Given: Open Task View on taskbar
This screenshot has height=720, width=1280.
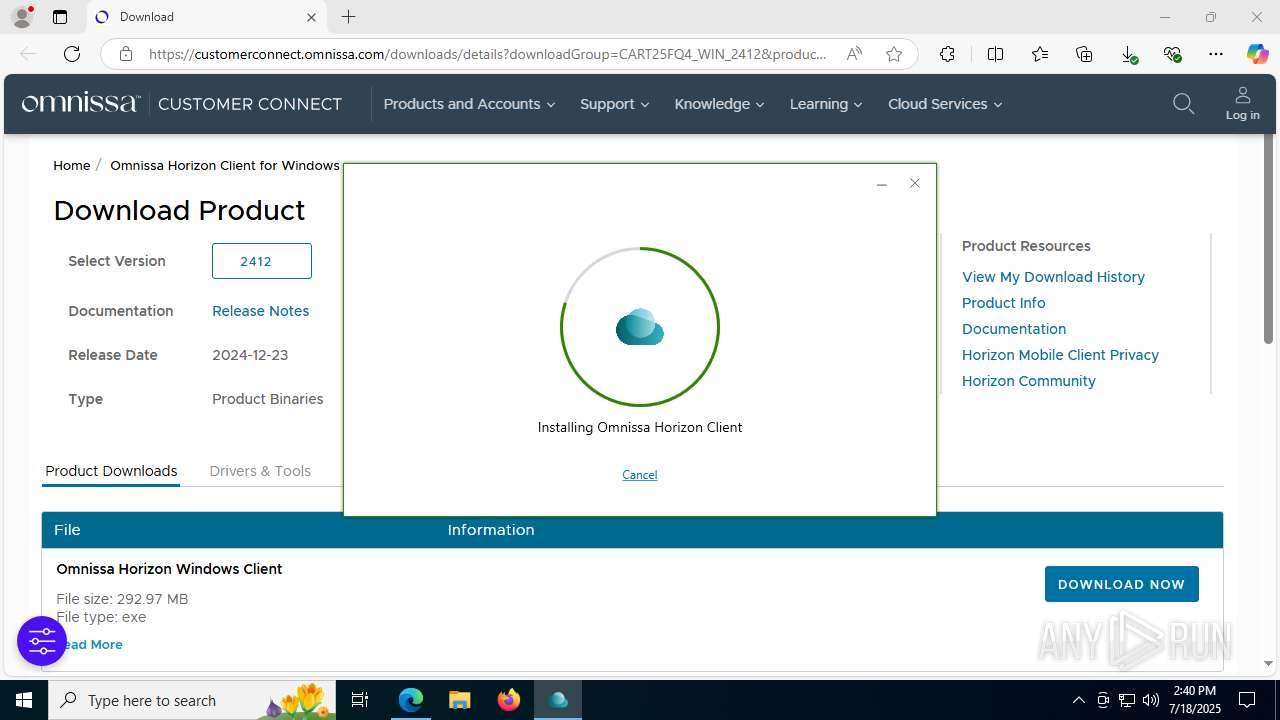Looking at the screenshot, I should [361, 700].
